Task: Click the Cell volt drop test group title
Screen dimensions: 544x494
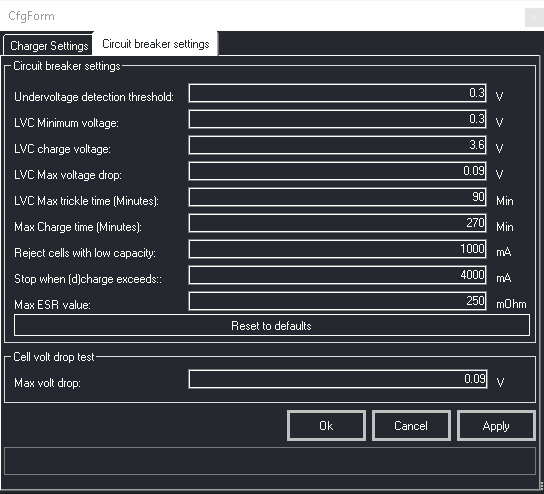Action: click(x=54, y=357)
